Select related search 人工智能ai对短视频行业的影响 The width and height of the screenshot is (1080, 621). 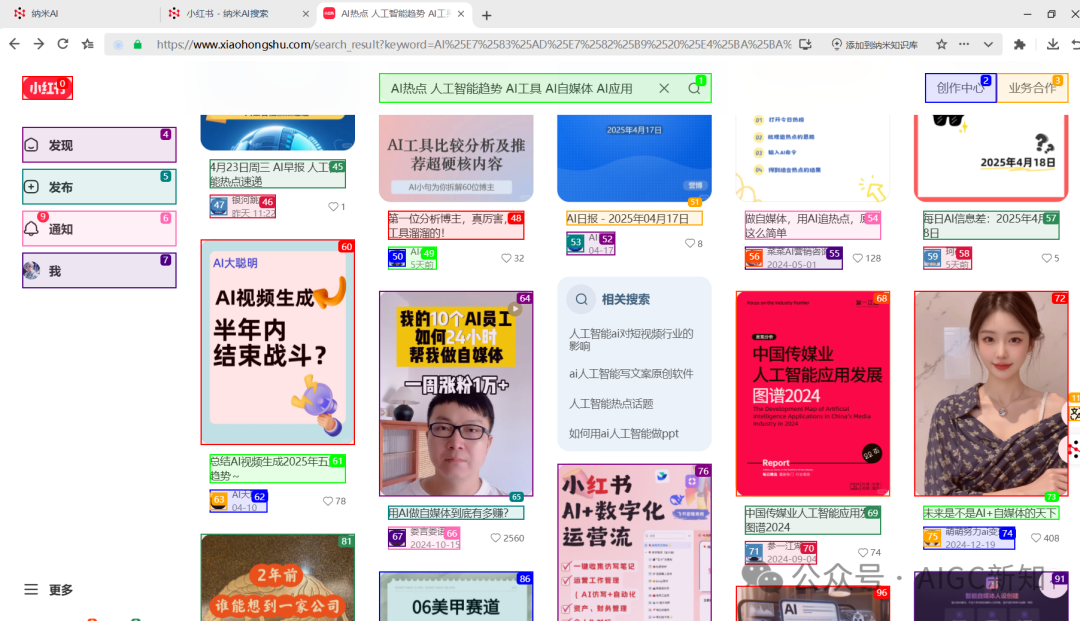[x=631, y=339]
